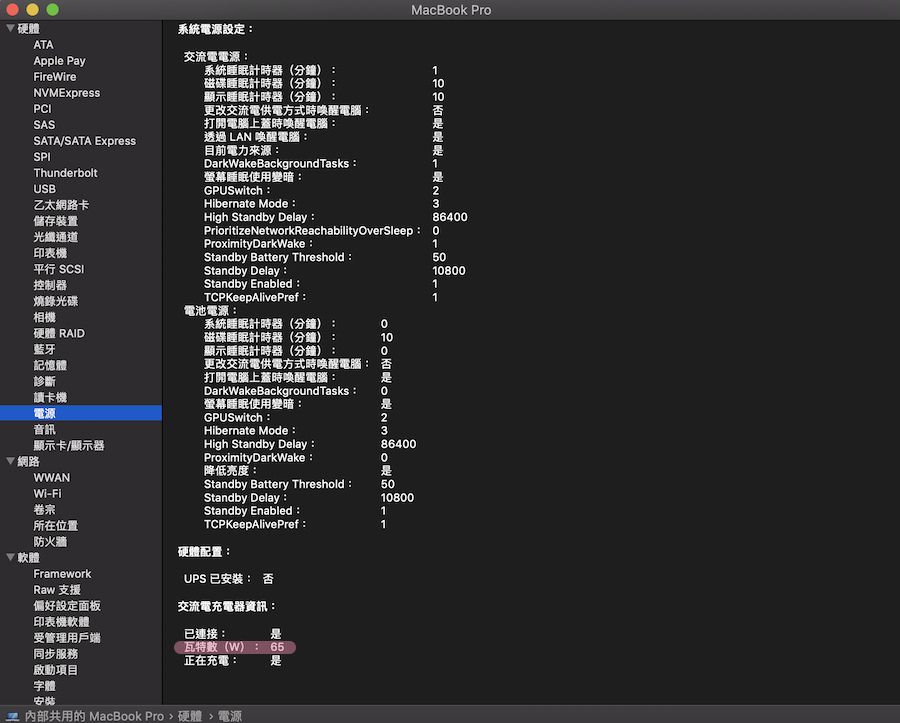The image size is (900, 723).
Task: Click the highlighted 電源 sidebar row
Action: pos(81,413)
